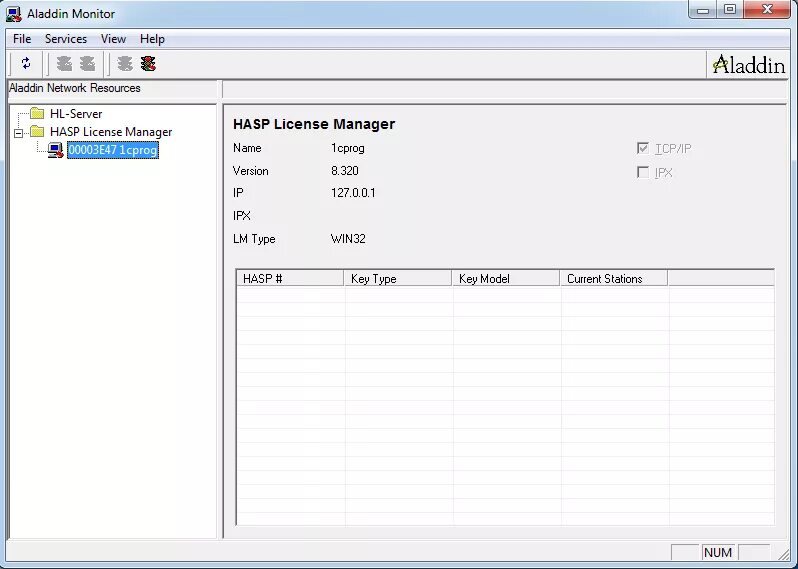This screenshot has width=798, height=569.
Task: Click the Name value 1cprog
Action: [x=348, y=148]
